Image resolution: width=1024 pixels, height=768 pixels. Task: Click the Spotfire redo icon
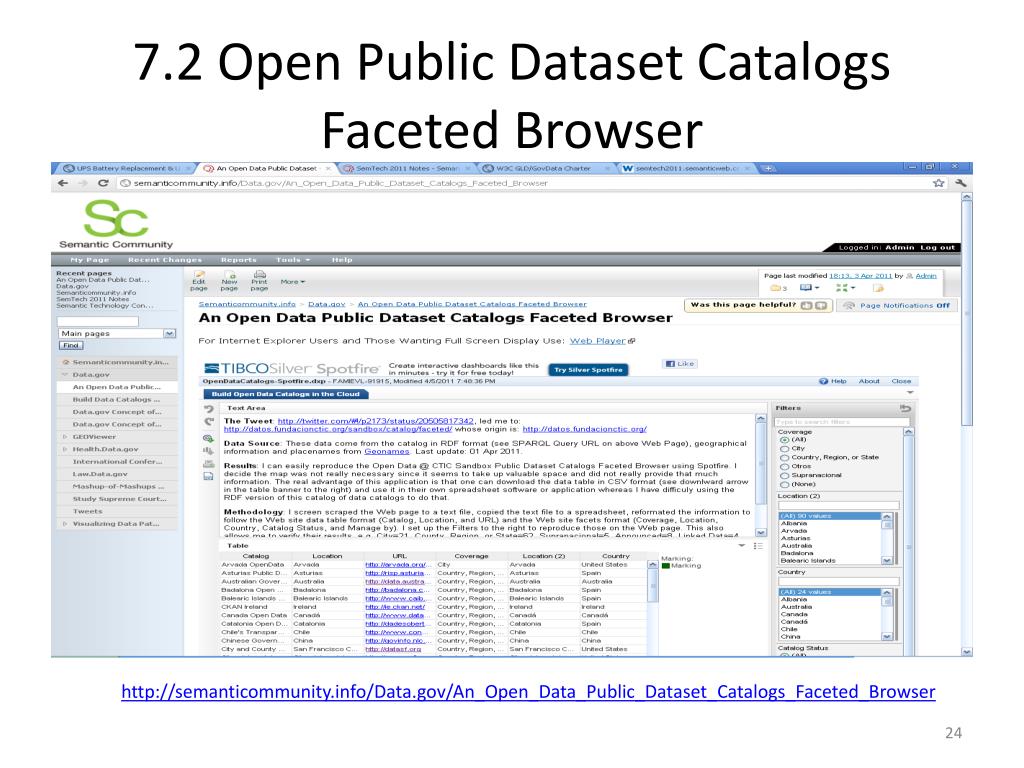tap(209, 423)
